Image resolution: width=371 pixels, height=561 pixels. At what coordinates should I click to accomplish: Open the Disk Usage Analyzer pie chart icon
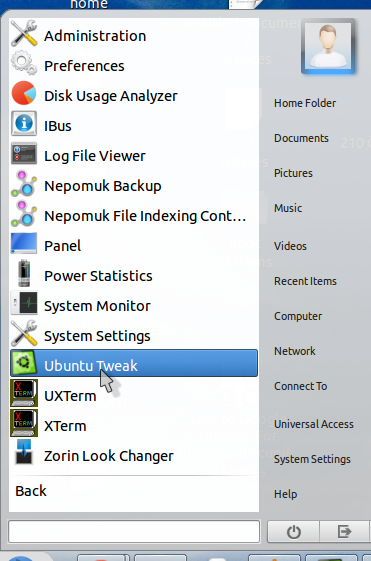click(x=24, y=93)
